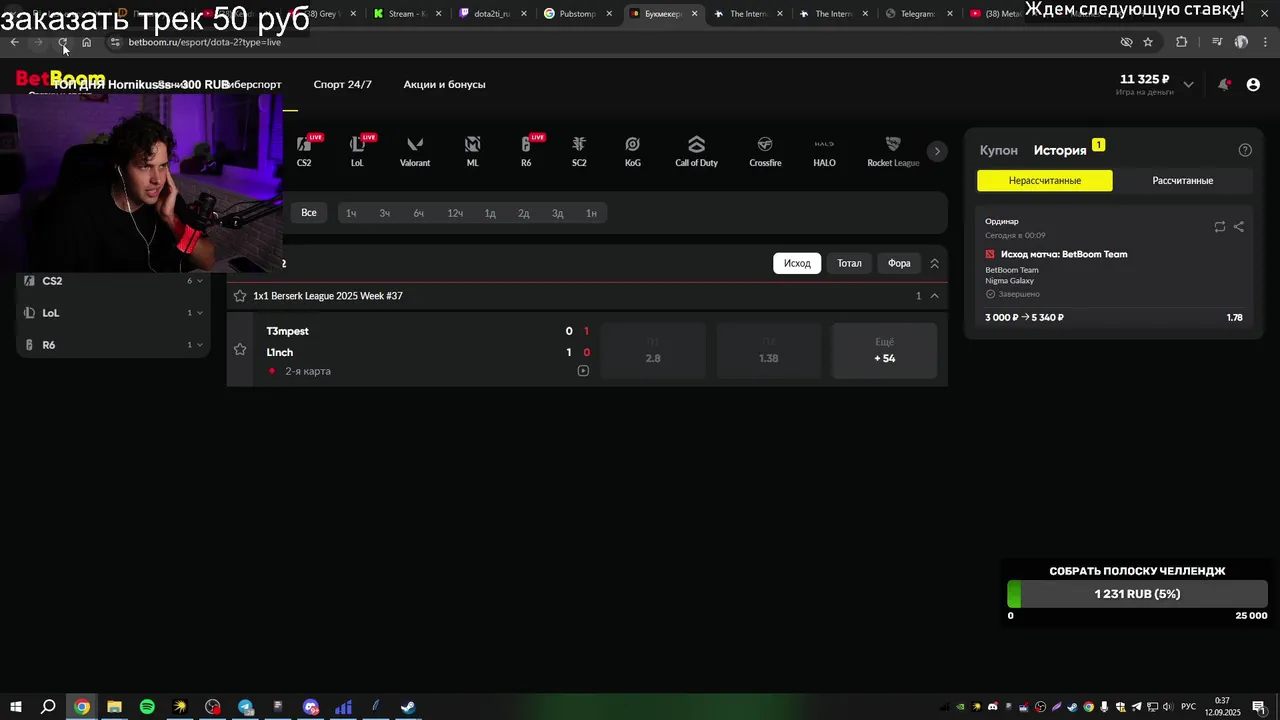Select the 12ч time filter

455,213
